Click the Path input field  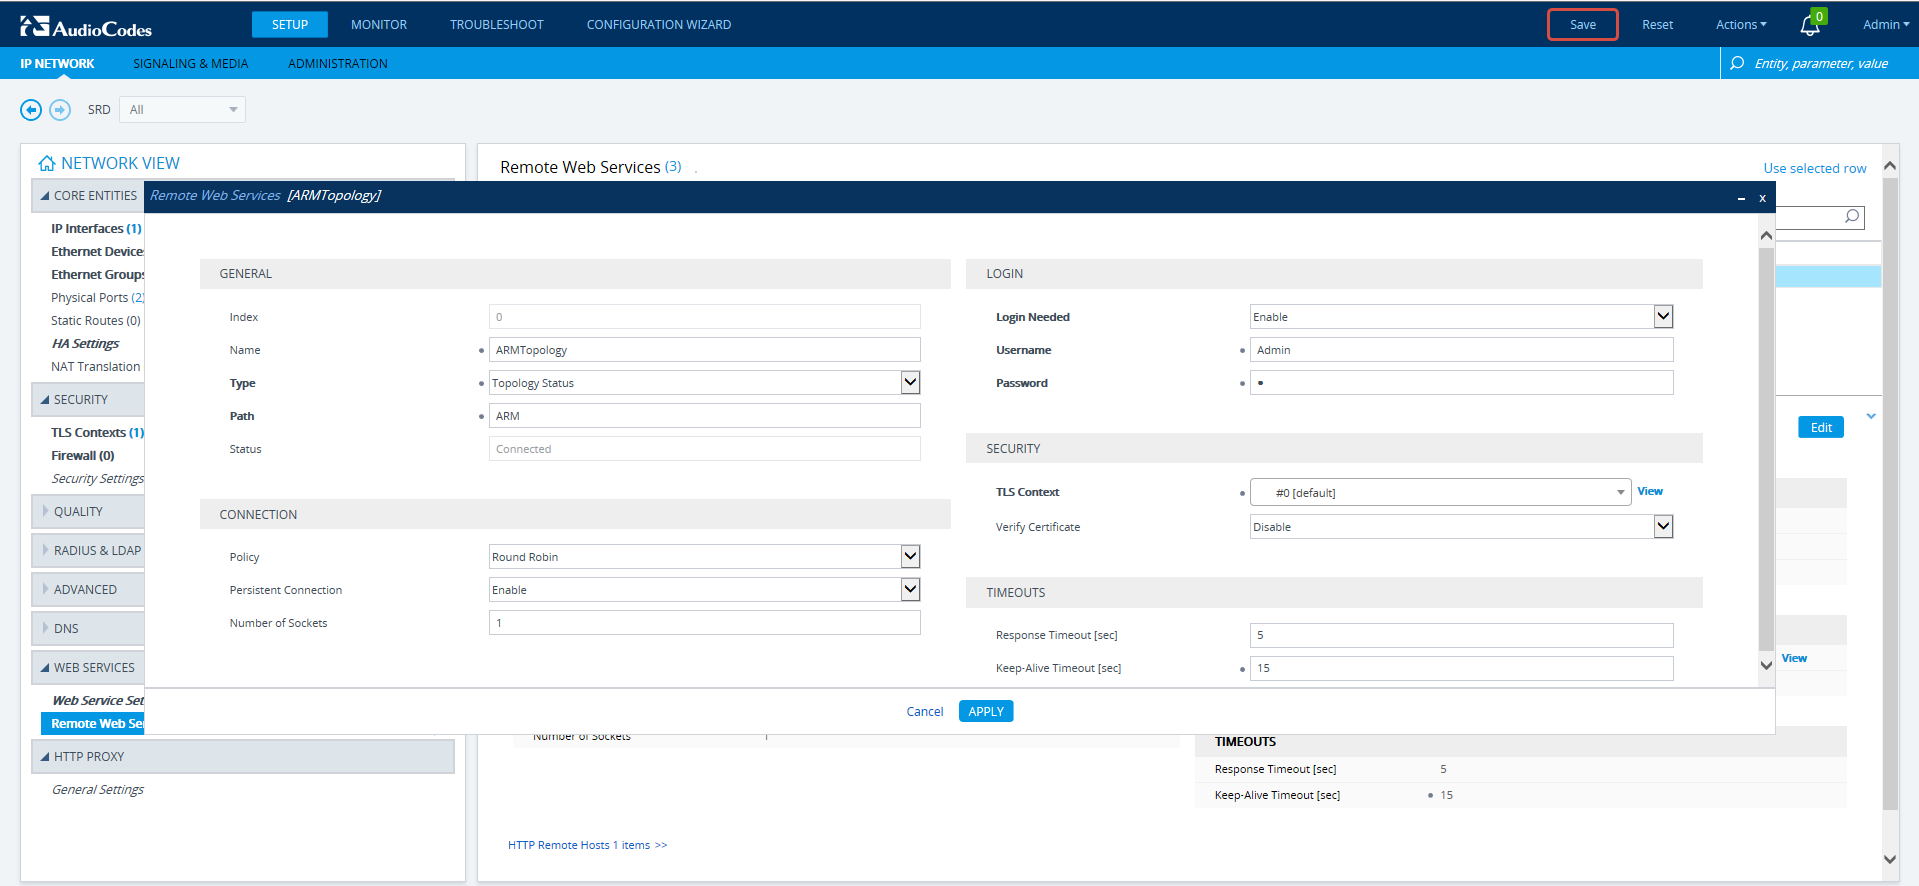click(x=705, y=416)
